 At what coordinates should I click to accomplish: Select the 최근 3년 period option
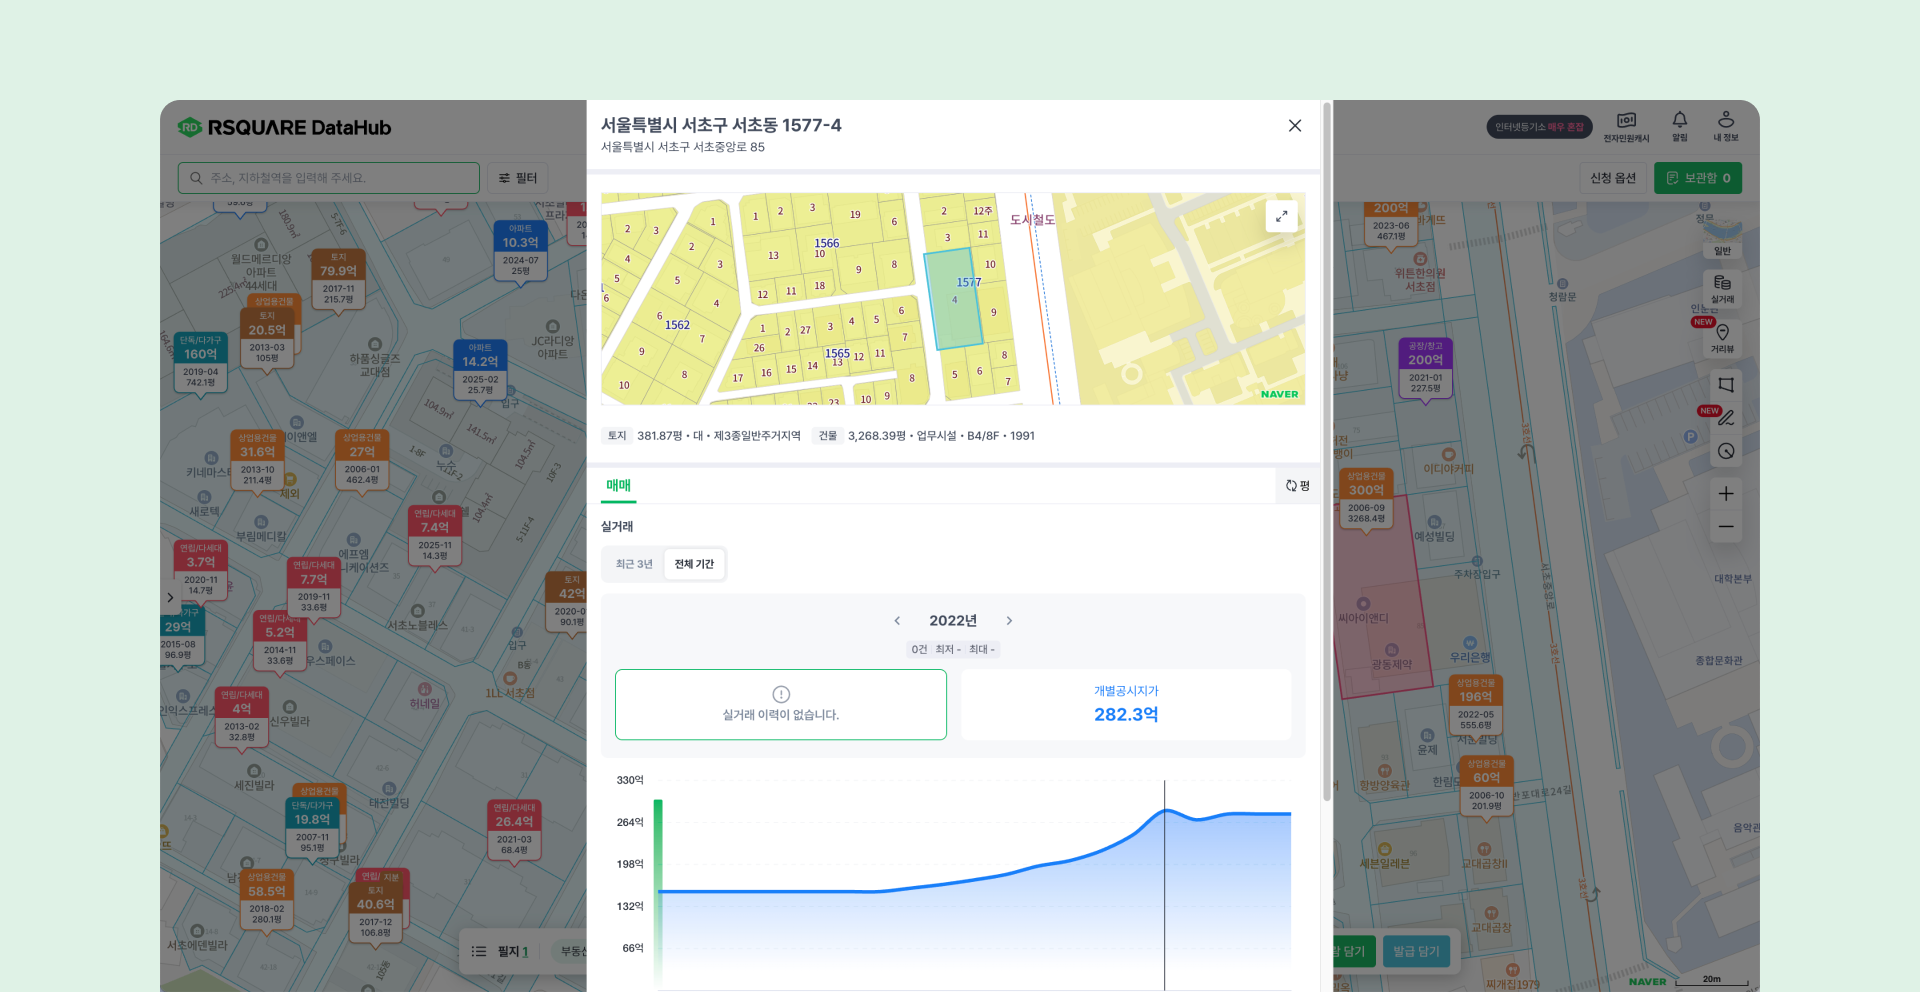click(x=634, y=564)
